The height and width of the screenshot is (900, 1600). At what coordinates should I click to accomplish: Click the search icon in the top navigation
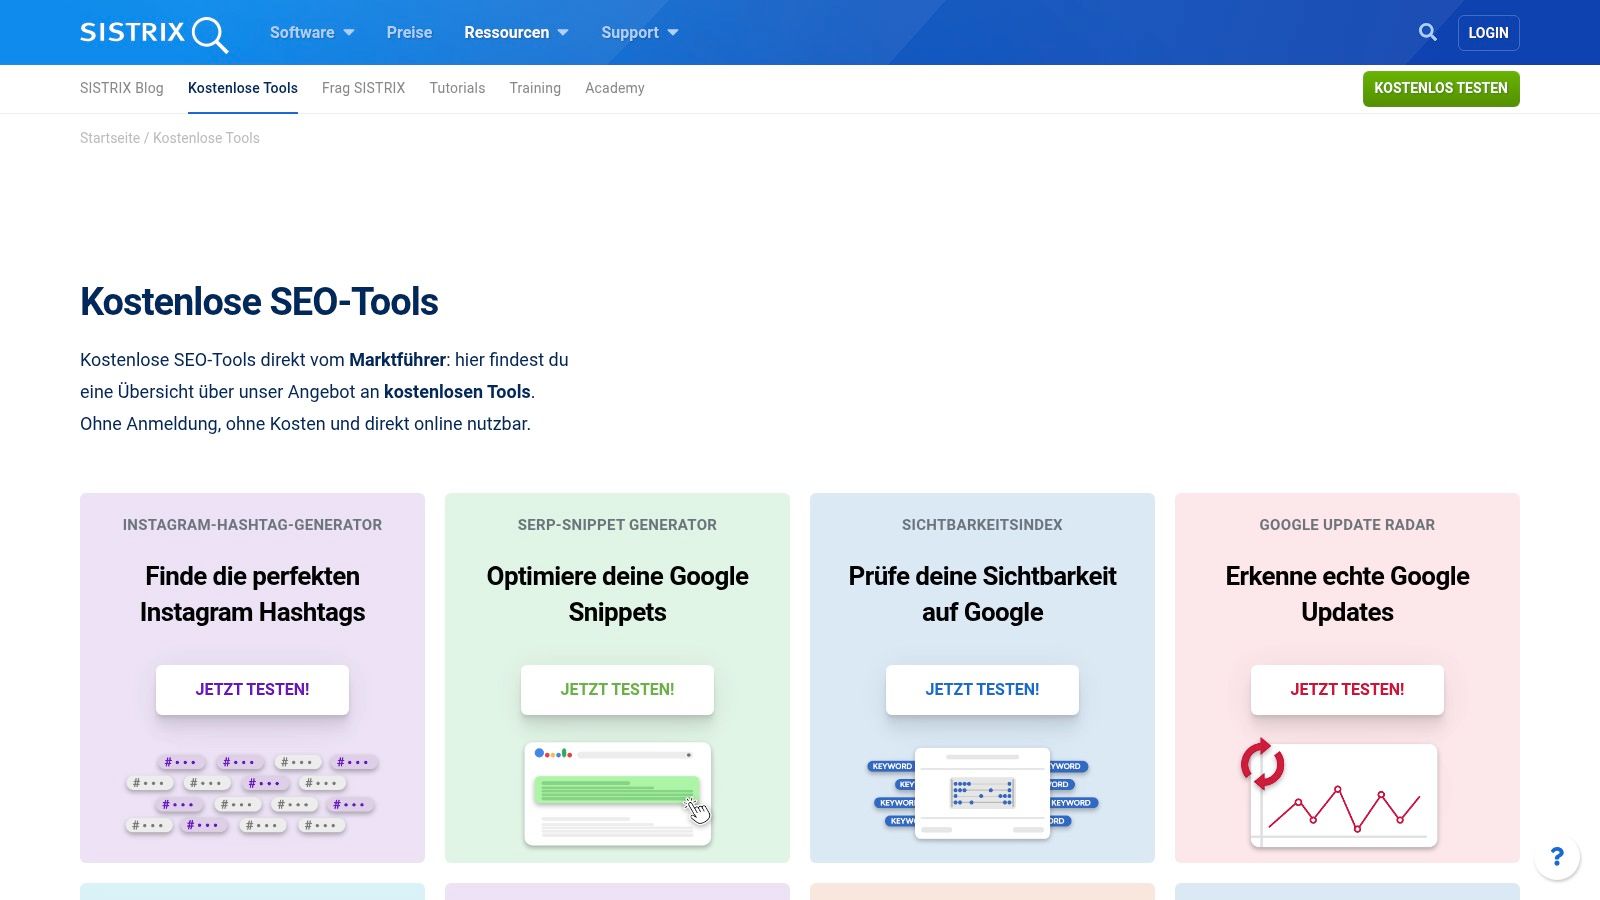[x=1427, y=31]
